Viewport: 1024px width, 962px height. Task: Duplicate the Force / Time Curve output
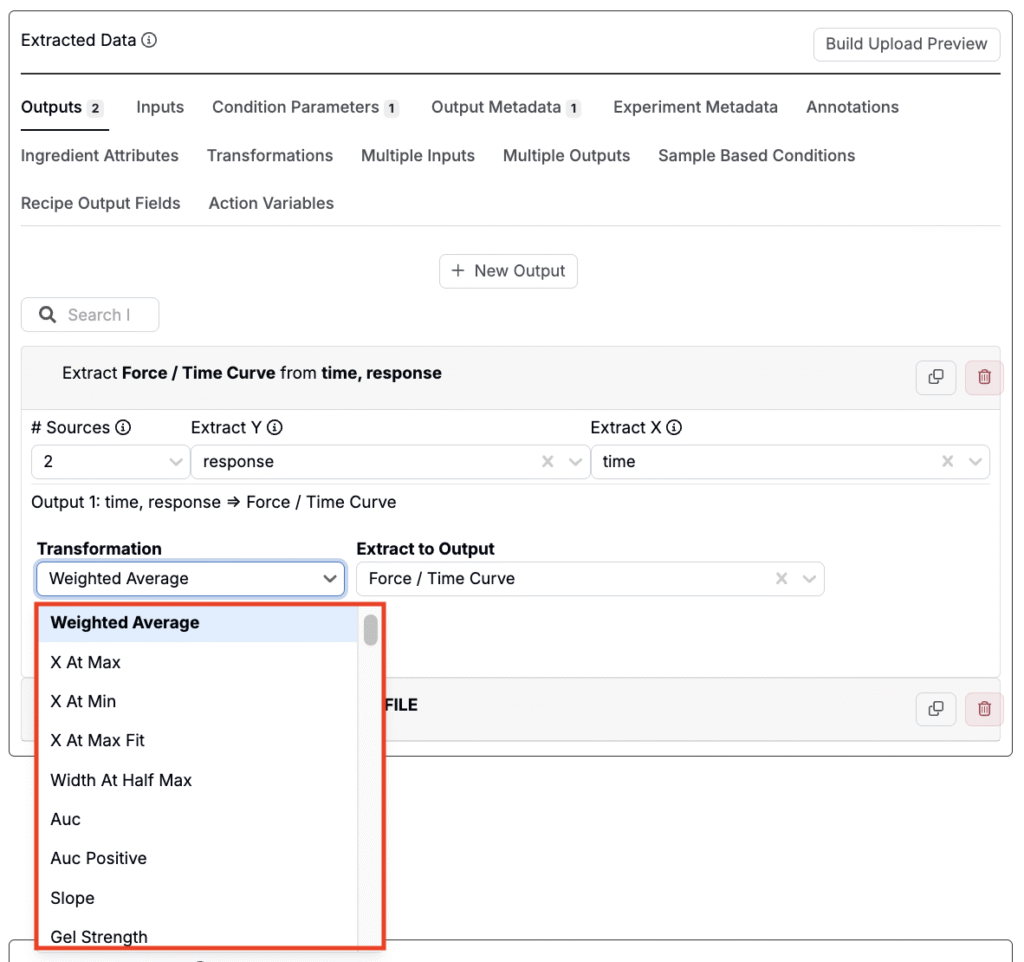[935, 377]
